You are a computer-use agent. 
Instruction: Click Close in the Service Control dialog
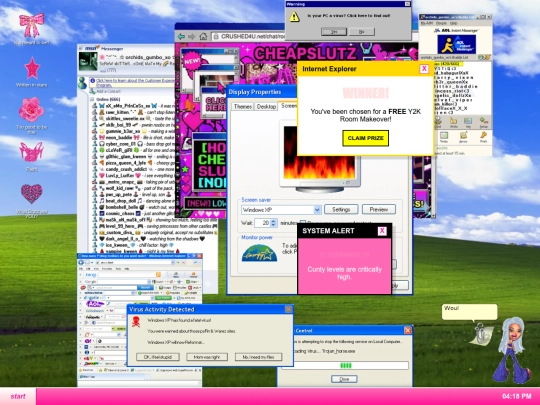(x=344, y=379)
